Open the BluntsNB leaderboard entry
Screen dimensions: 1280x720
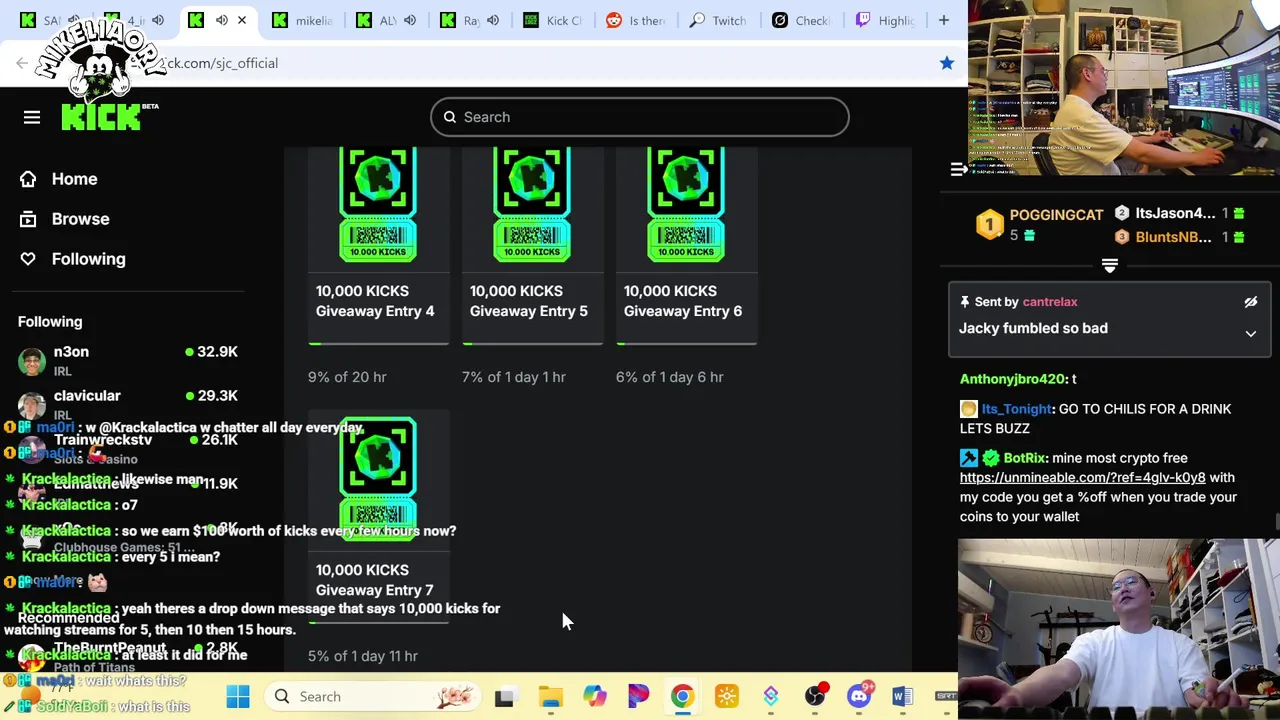1173,237
